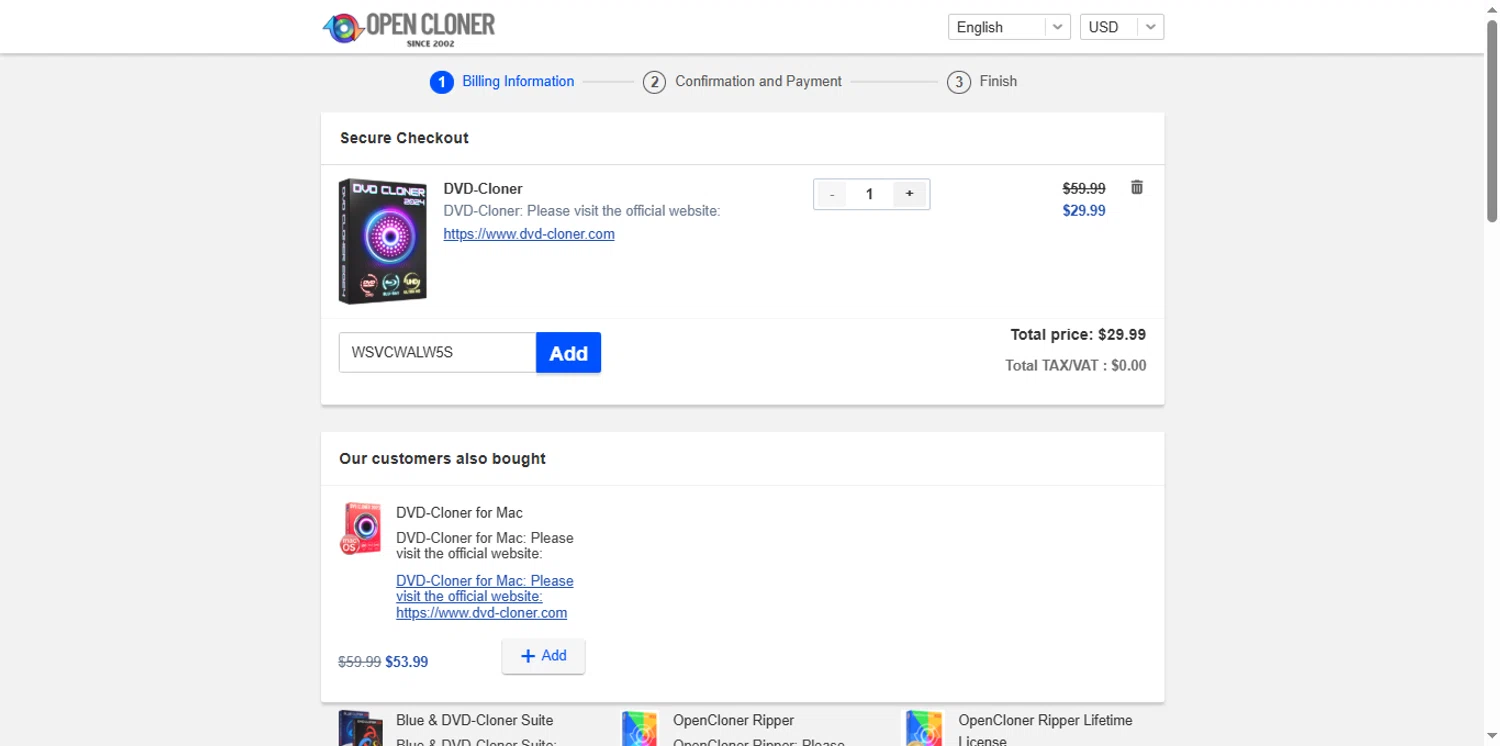The width and height of the screenshot is (1500, 746).
Task: Decrease DVD-Cloner quantity with minus button
Action: 832,194
